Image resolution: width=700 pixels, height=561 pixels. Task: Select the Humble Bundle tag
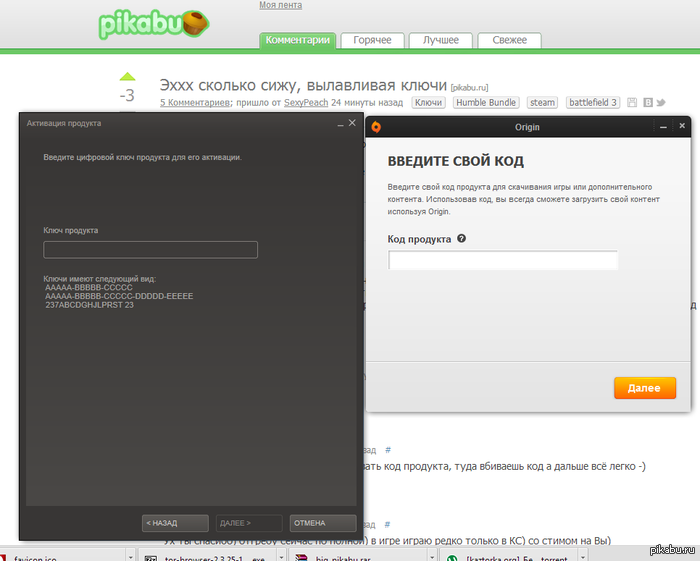486,103
